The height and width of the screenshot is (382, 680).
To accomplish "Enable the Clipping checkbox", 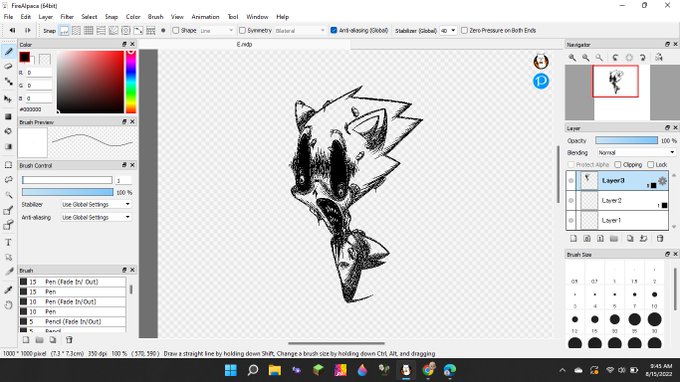I will 618,164.
